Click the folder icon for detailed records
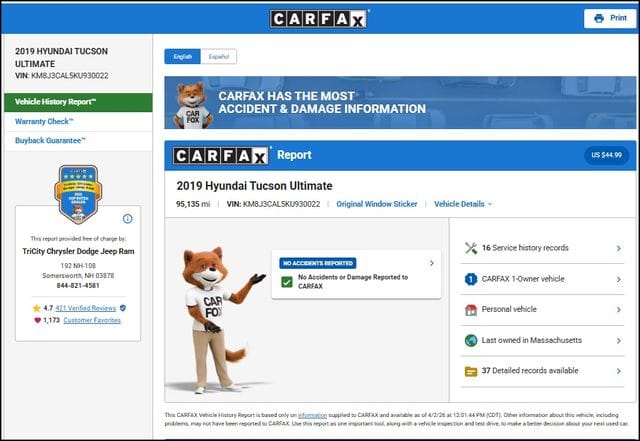 (x=470, y=371)
